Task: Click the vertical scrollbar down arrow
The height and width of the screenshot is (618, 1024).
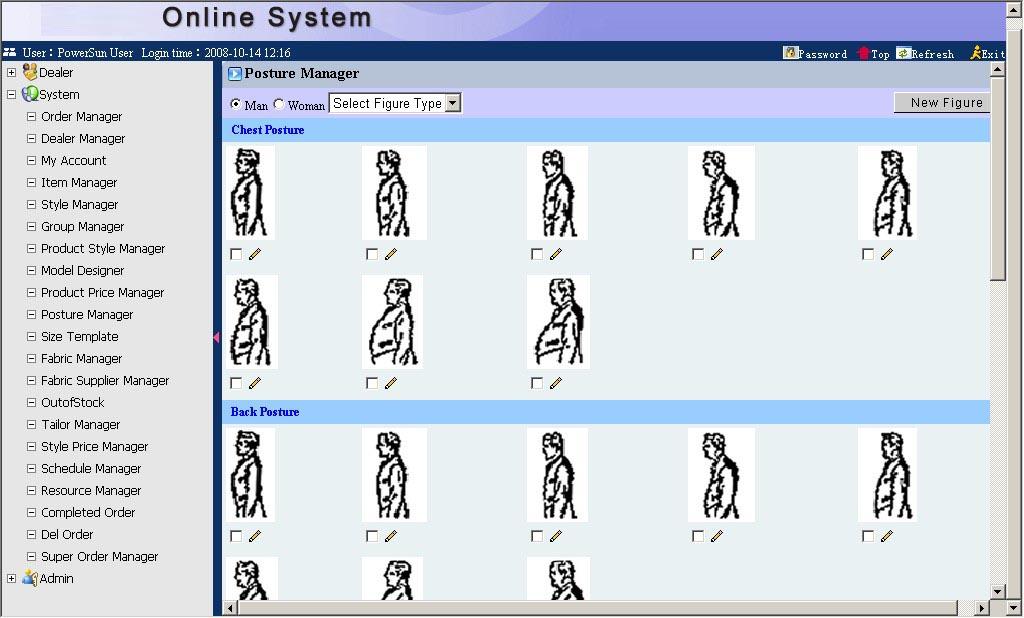Action: click(x=997, y=592)
